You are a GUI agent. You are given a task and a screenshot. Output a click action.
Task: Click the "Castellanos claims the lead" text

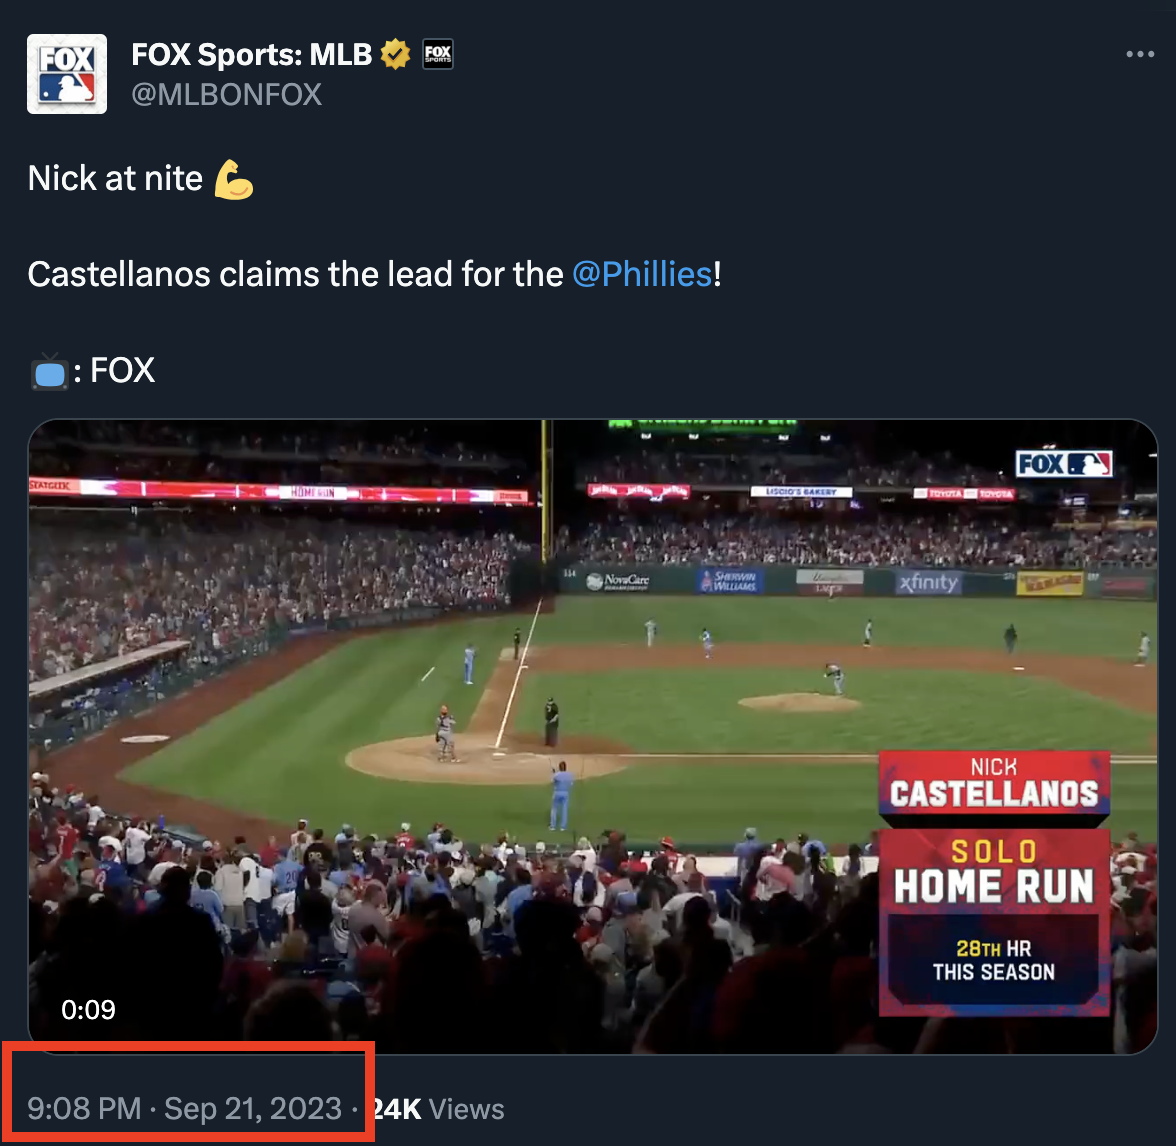(x=296, y=274)
